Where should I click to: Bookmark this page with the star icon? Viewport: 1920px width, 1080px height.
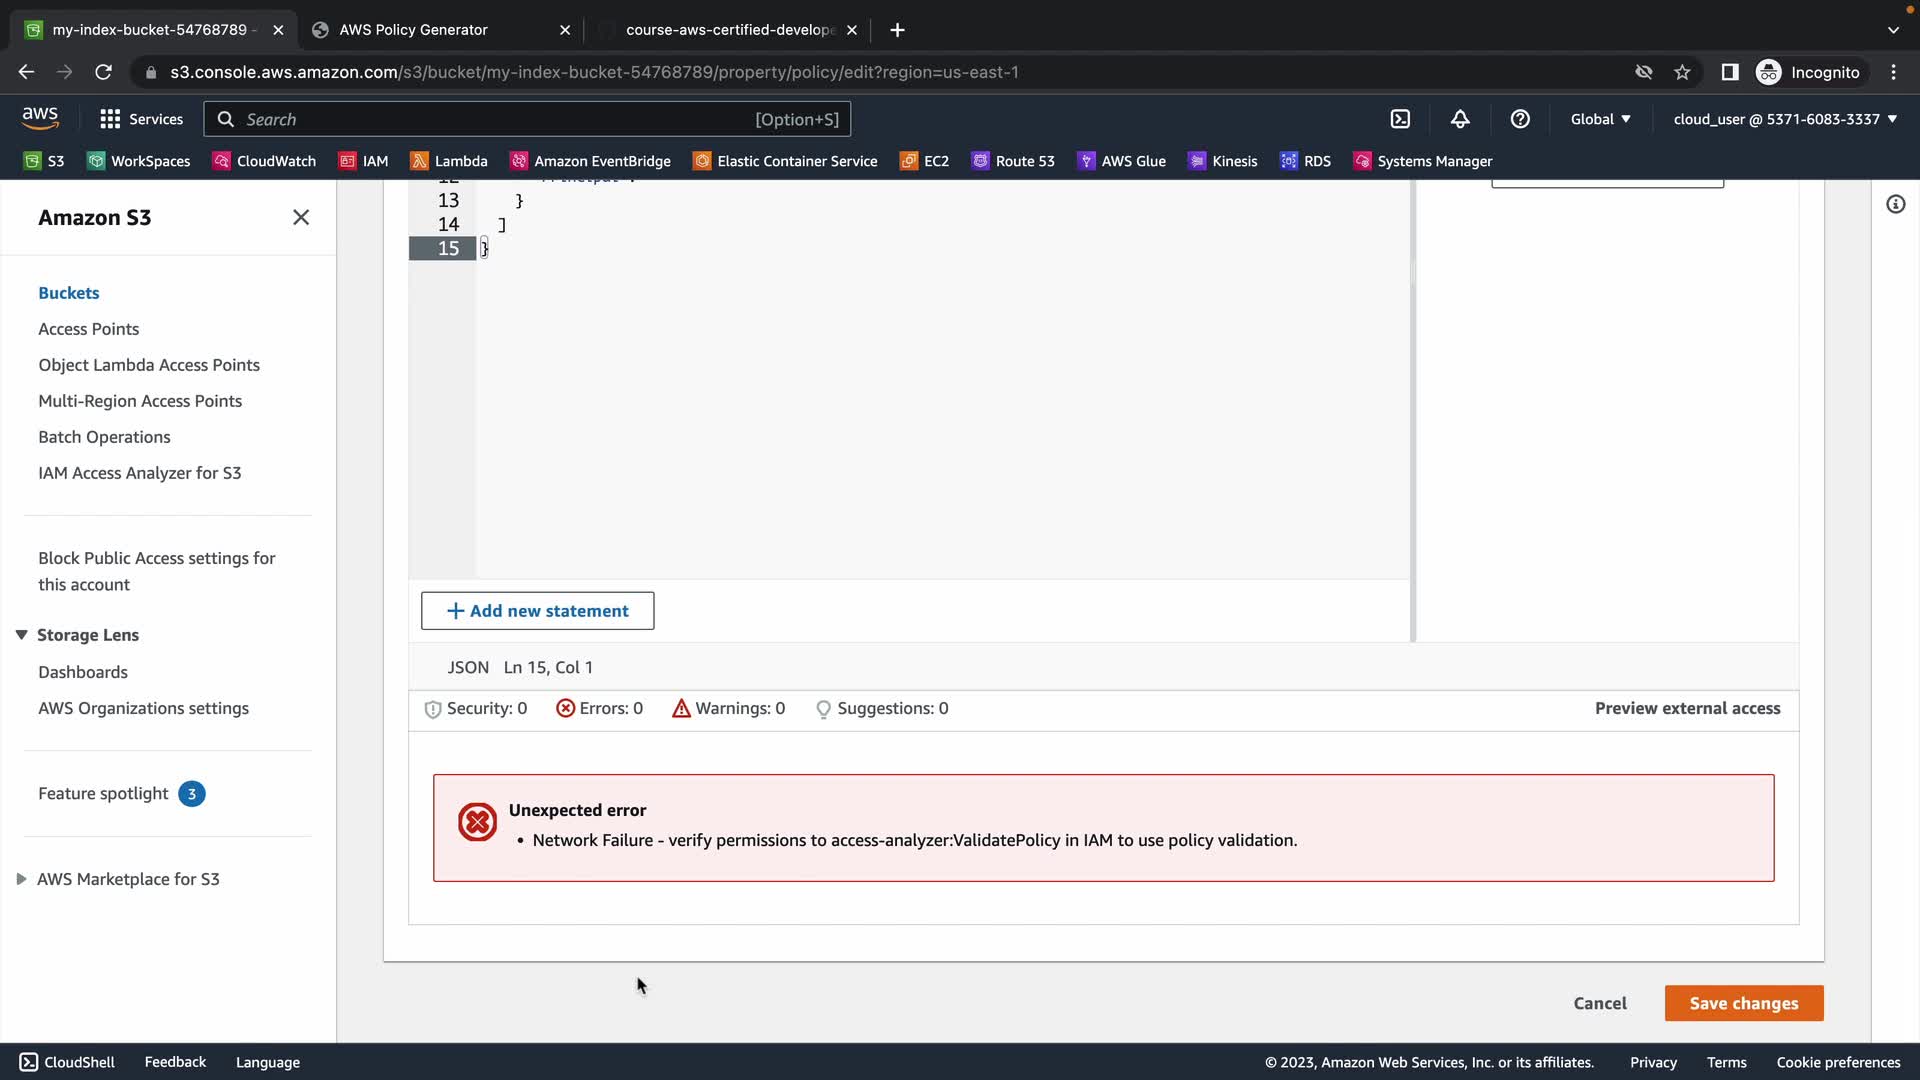[1682, 72]
